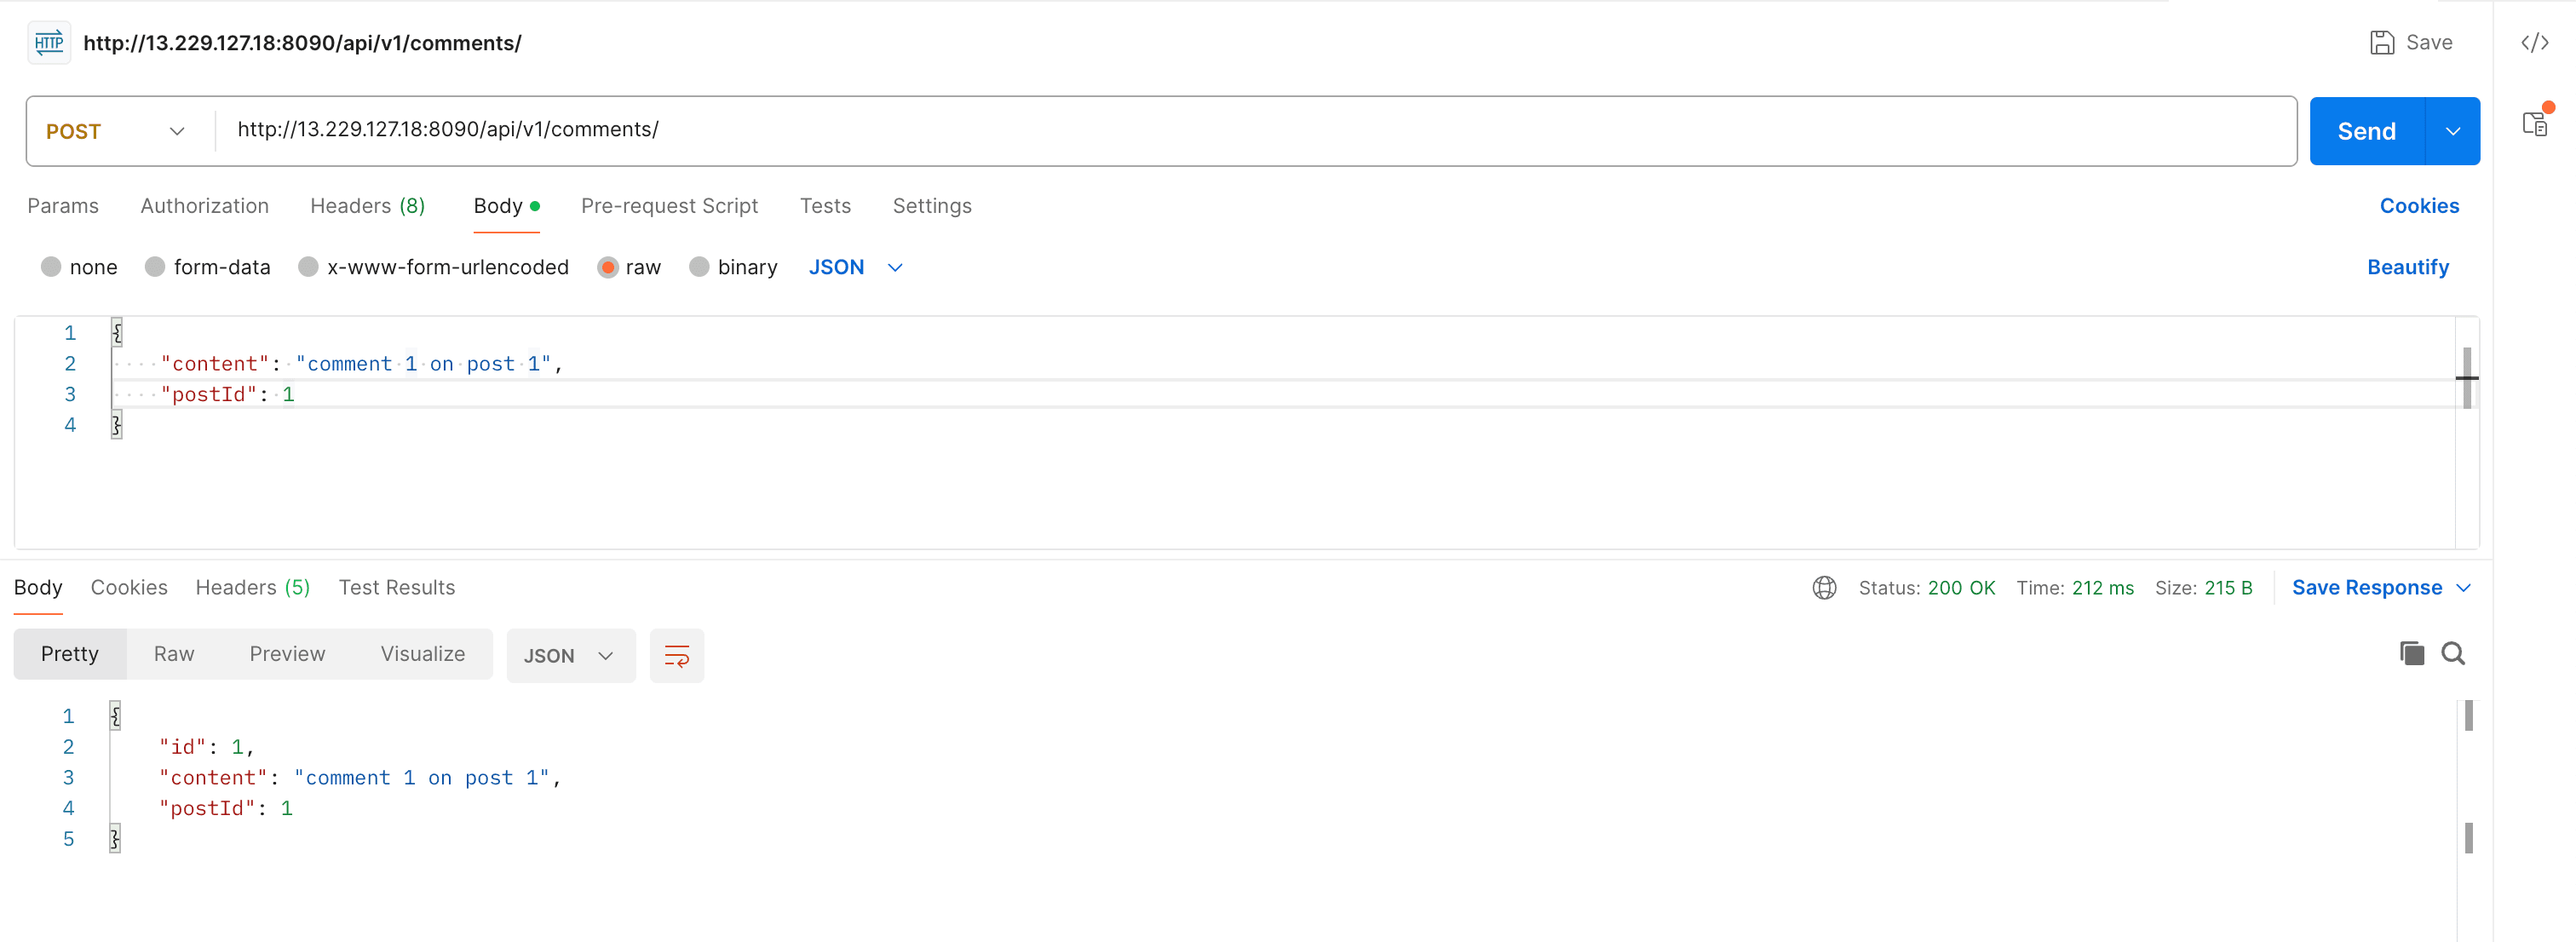Choose the binary body radio button
The width and height of the screenshot is (2576, 942).
coord(699,267)
